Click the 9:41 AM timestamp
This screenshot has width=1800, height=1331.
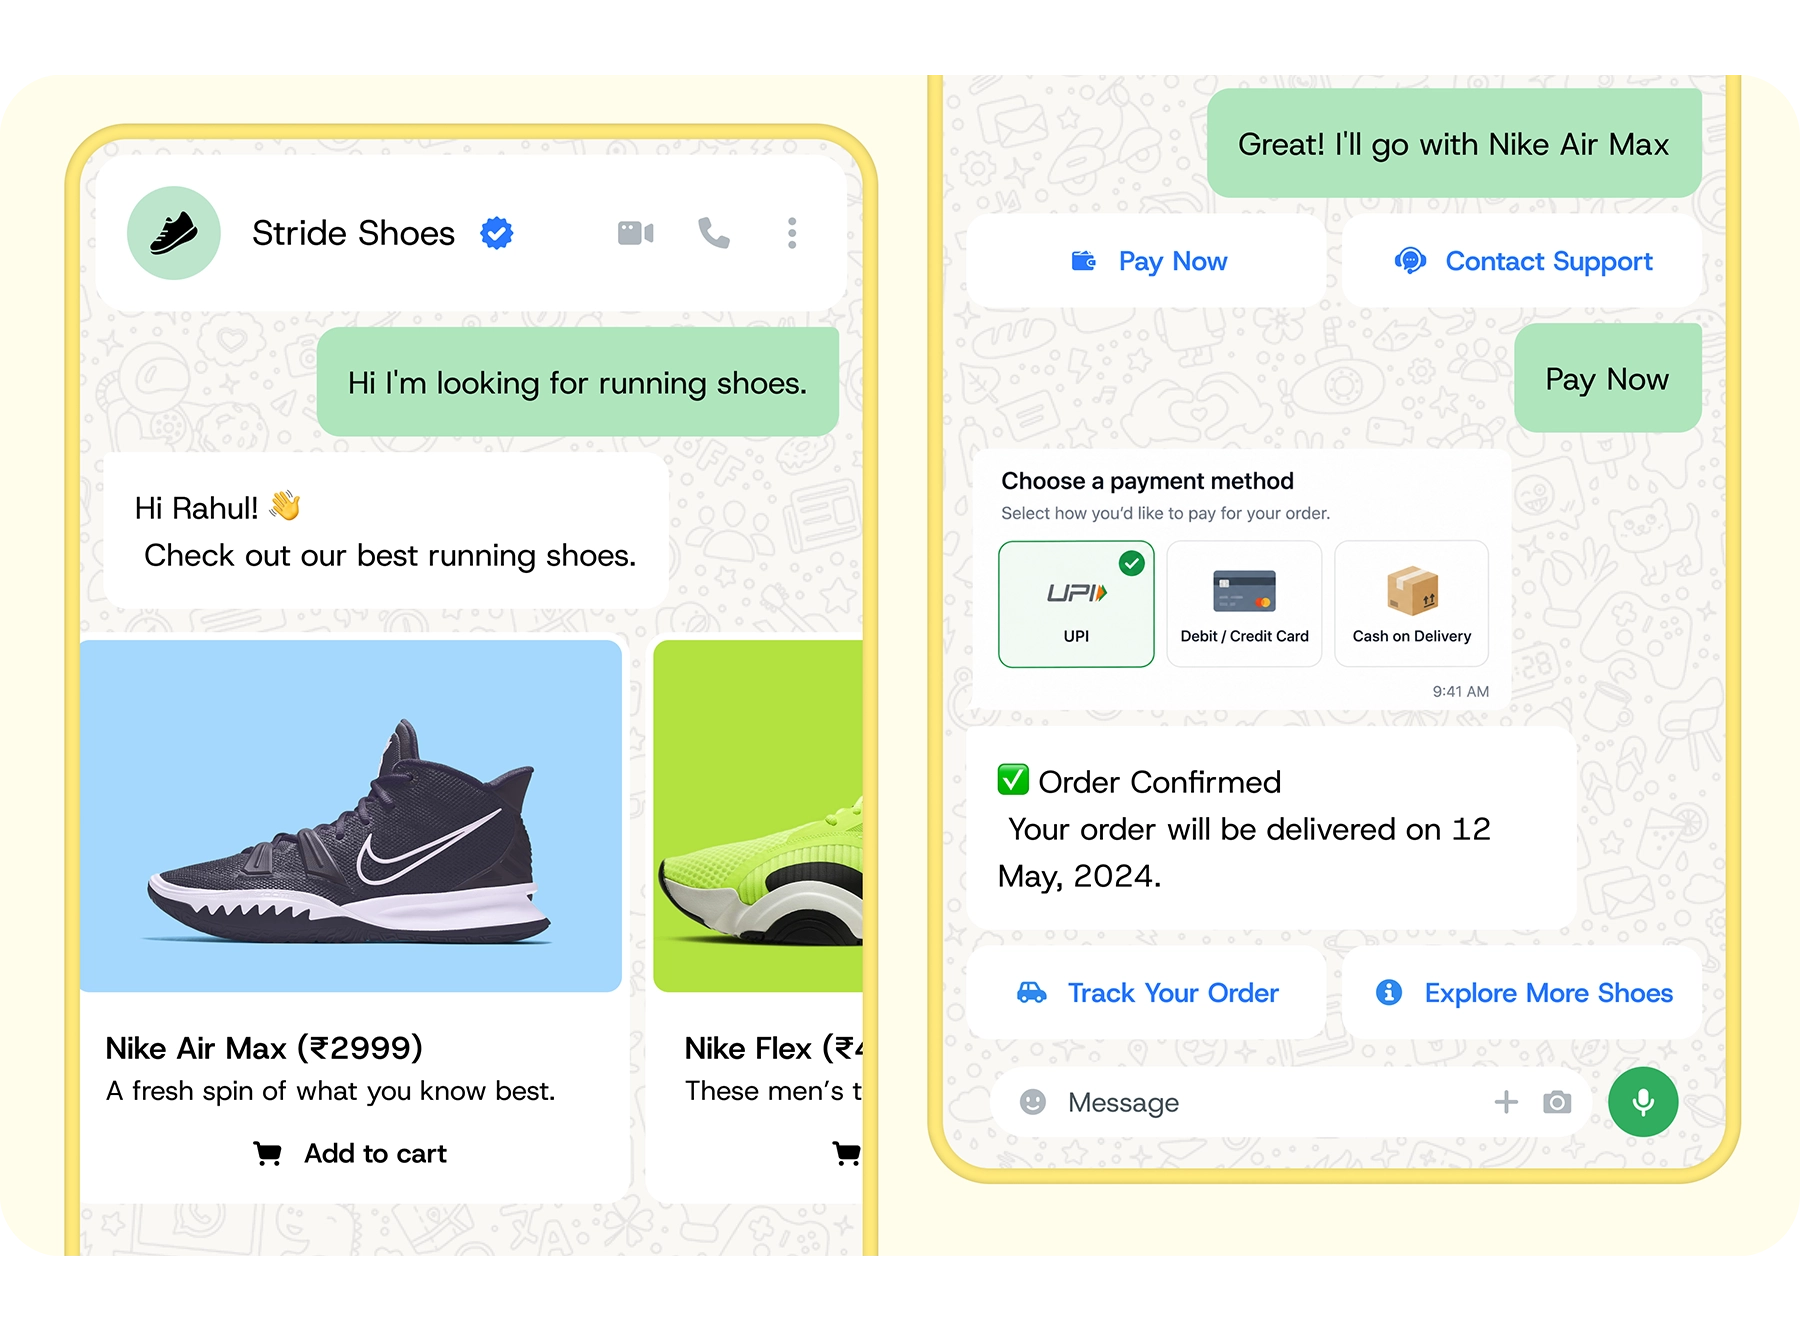1460,691
